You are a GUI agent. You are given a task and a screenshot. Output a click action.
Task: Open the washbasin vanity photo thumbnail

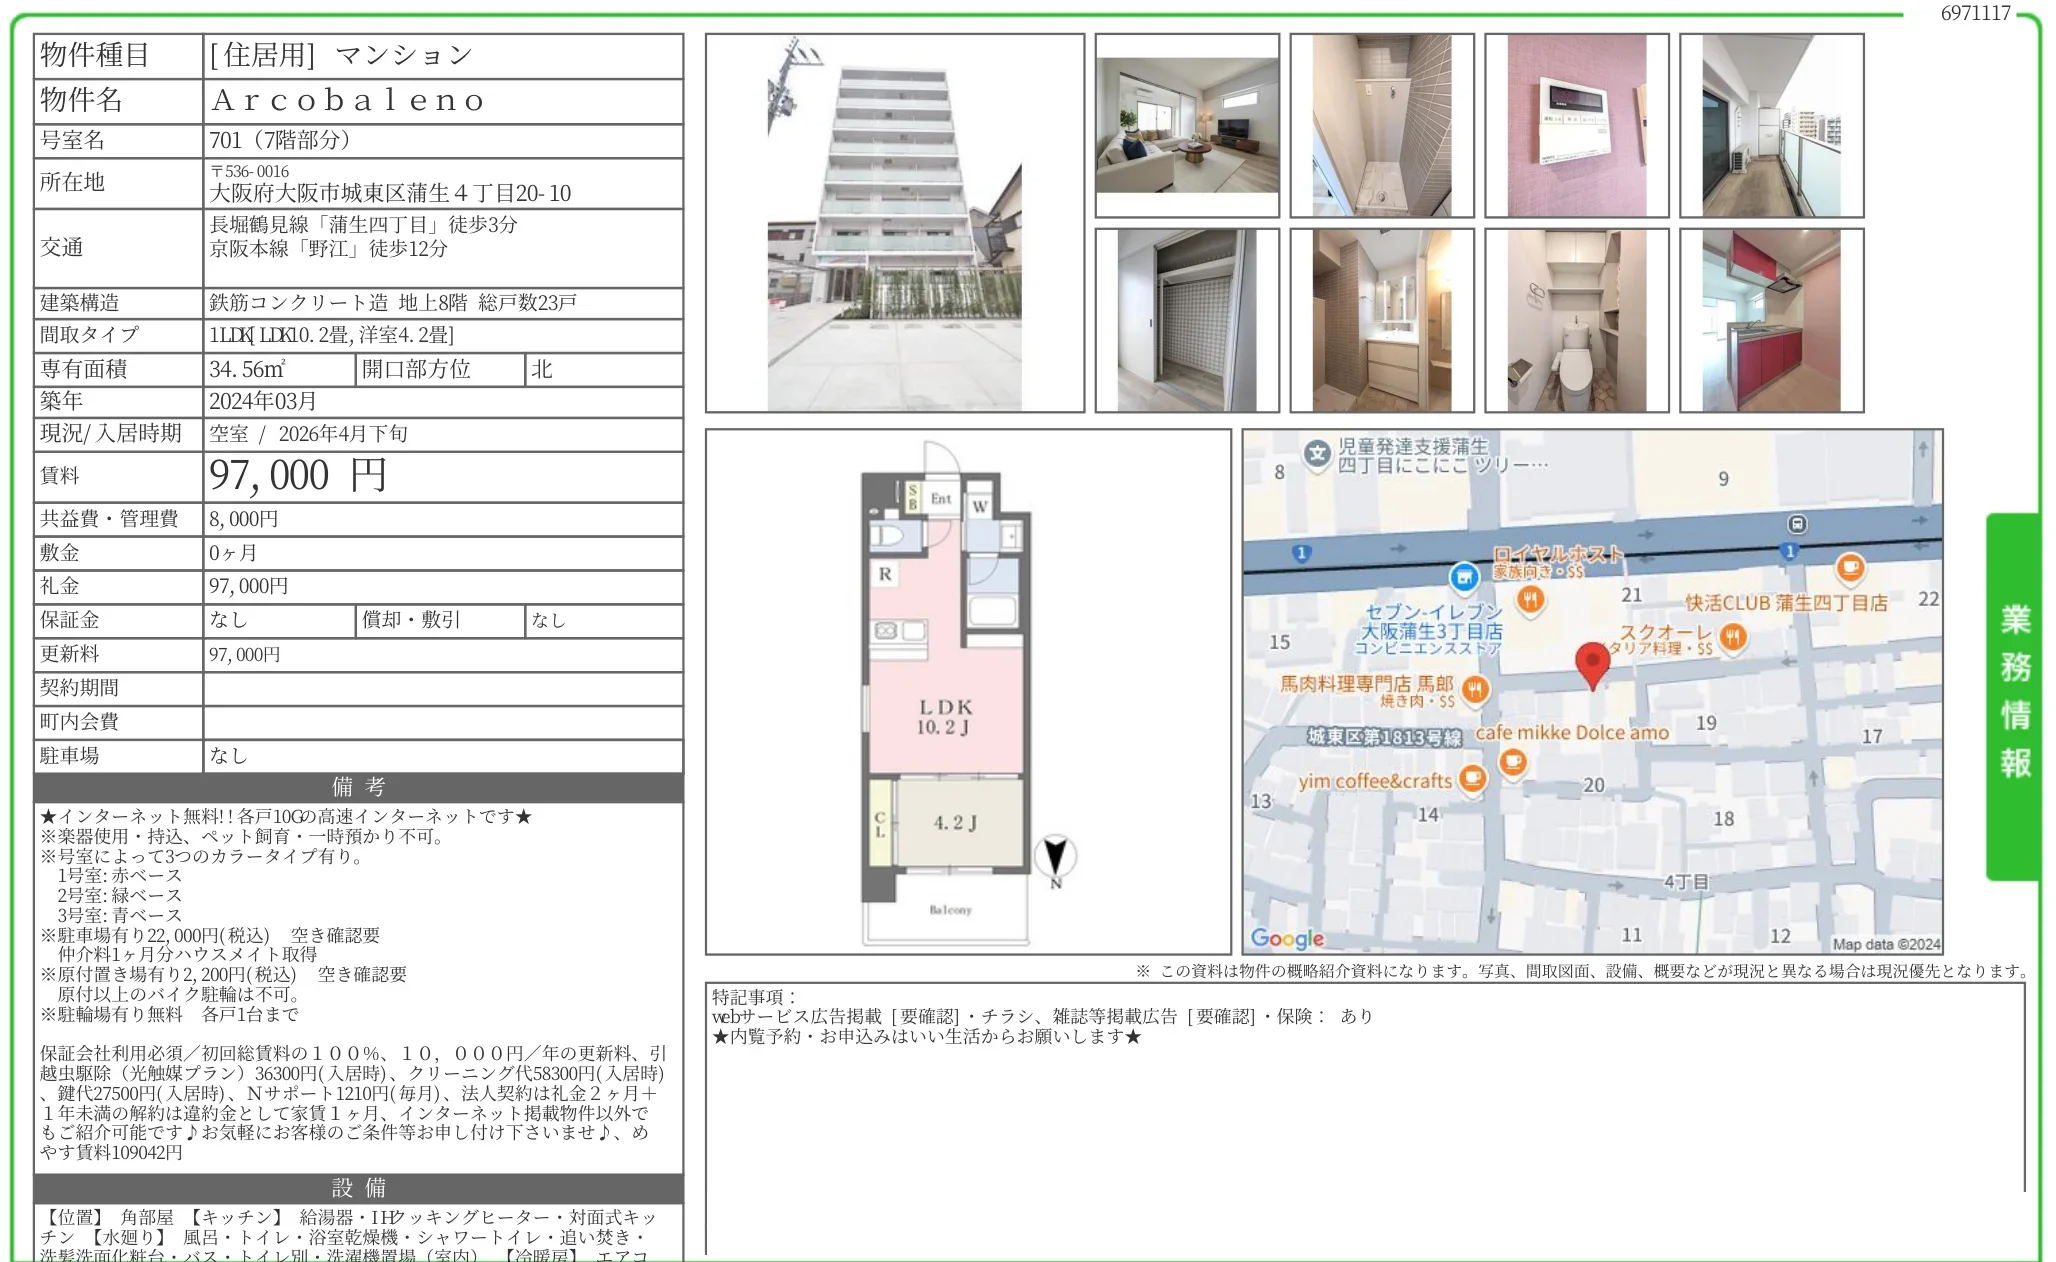1381,320
